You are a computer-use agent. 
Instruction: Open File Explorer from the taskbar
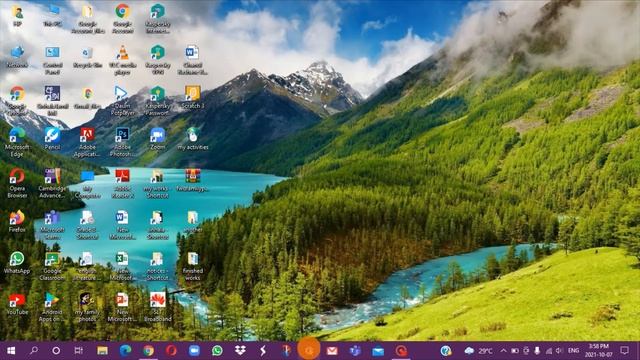(x=102, y=351)
